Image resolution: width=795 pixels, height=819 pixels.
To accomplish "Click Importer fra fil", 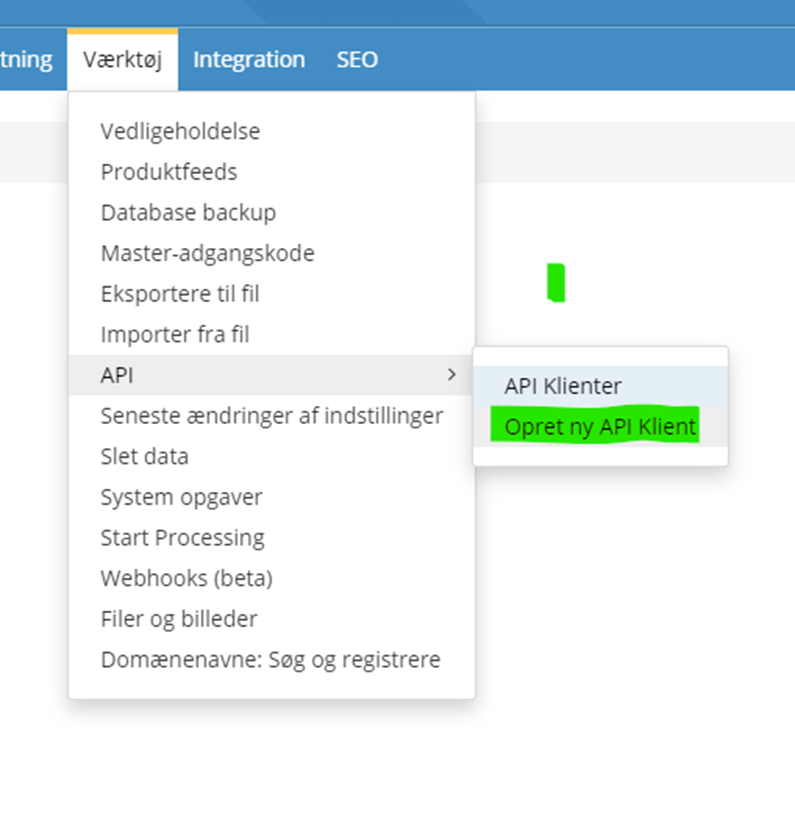I will click(175, 335).
